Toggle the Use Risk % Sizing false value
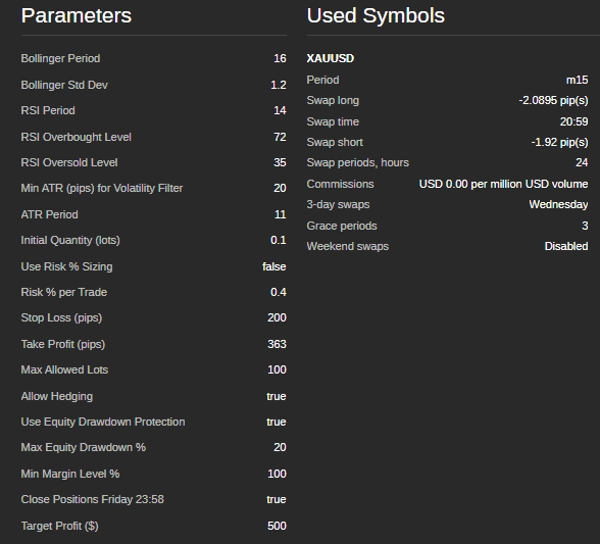Image resolution: width=600 pixels, height=544 pixels. 274,267
